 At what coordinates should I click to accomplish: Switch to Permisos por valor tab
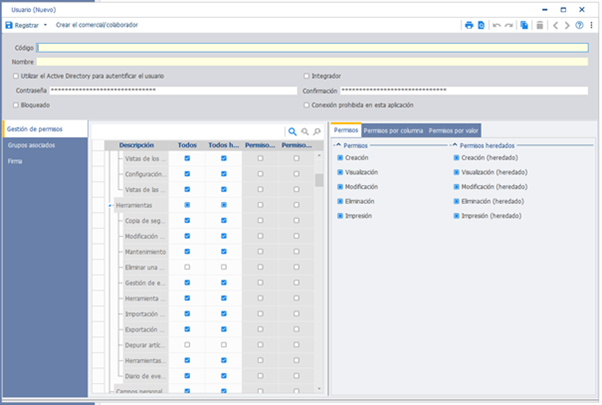pyautogui.click(x=453, y=131)
